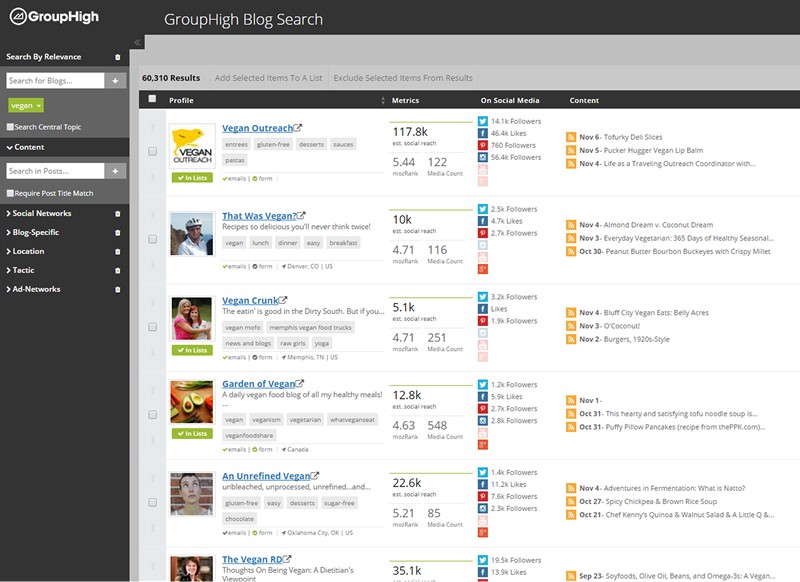Clear Ad-Networks filter trash icon

point(118,289)
